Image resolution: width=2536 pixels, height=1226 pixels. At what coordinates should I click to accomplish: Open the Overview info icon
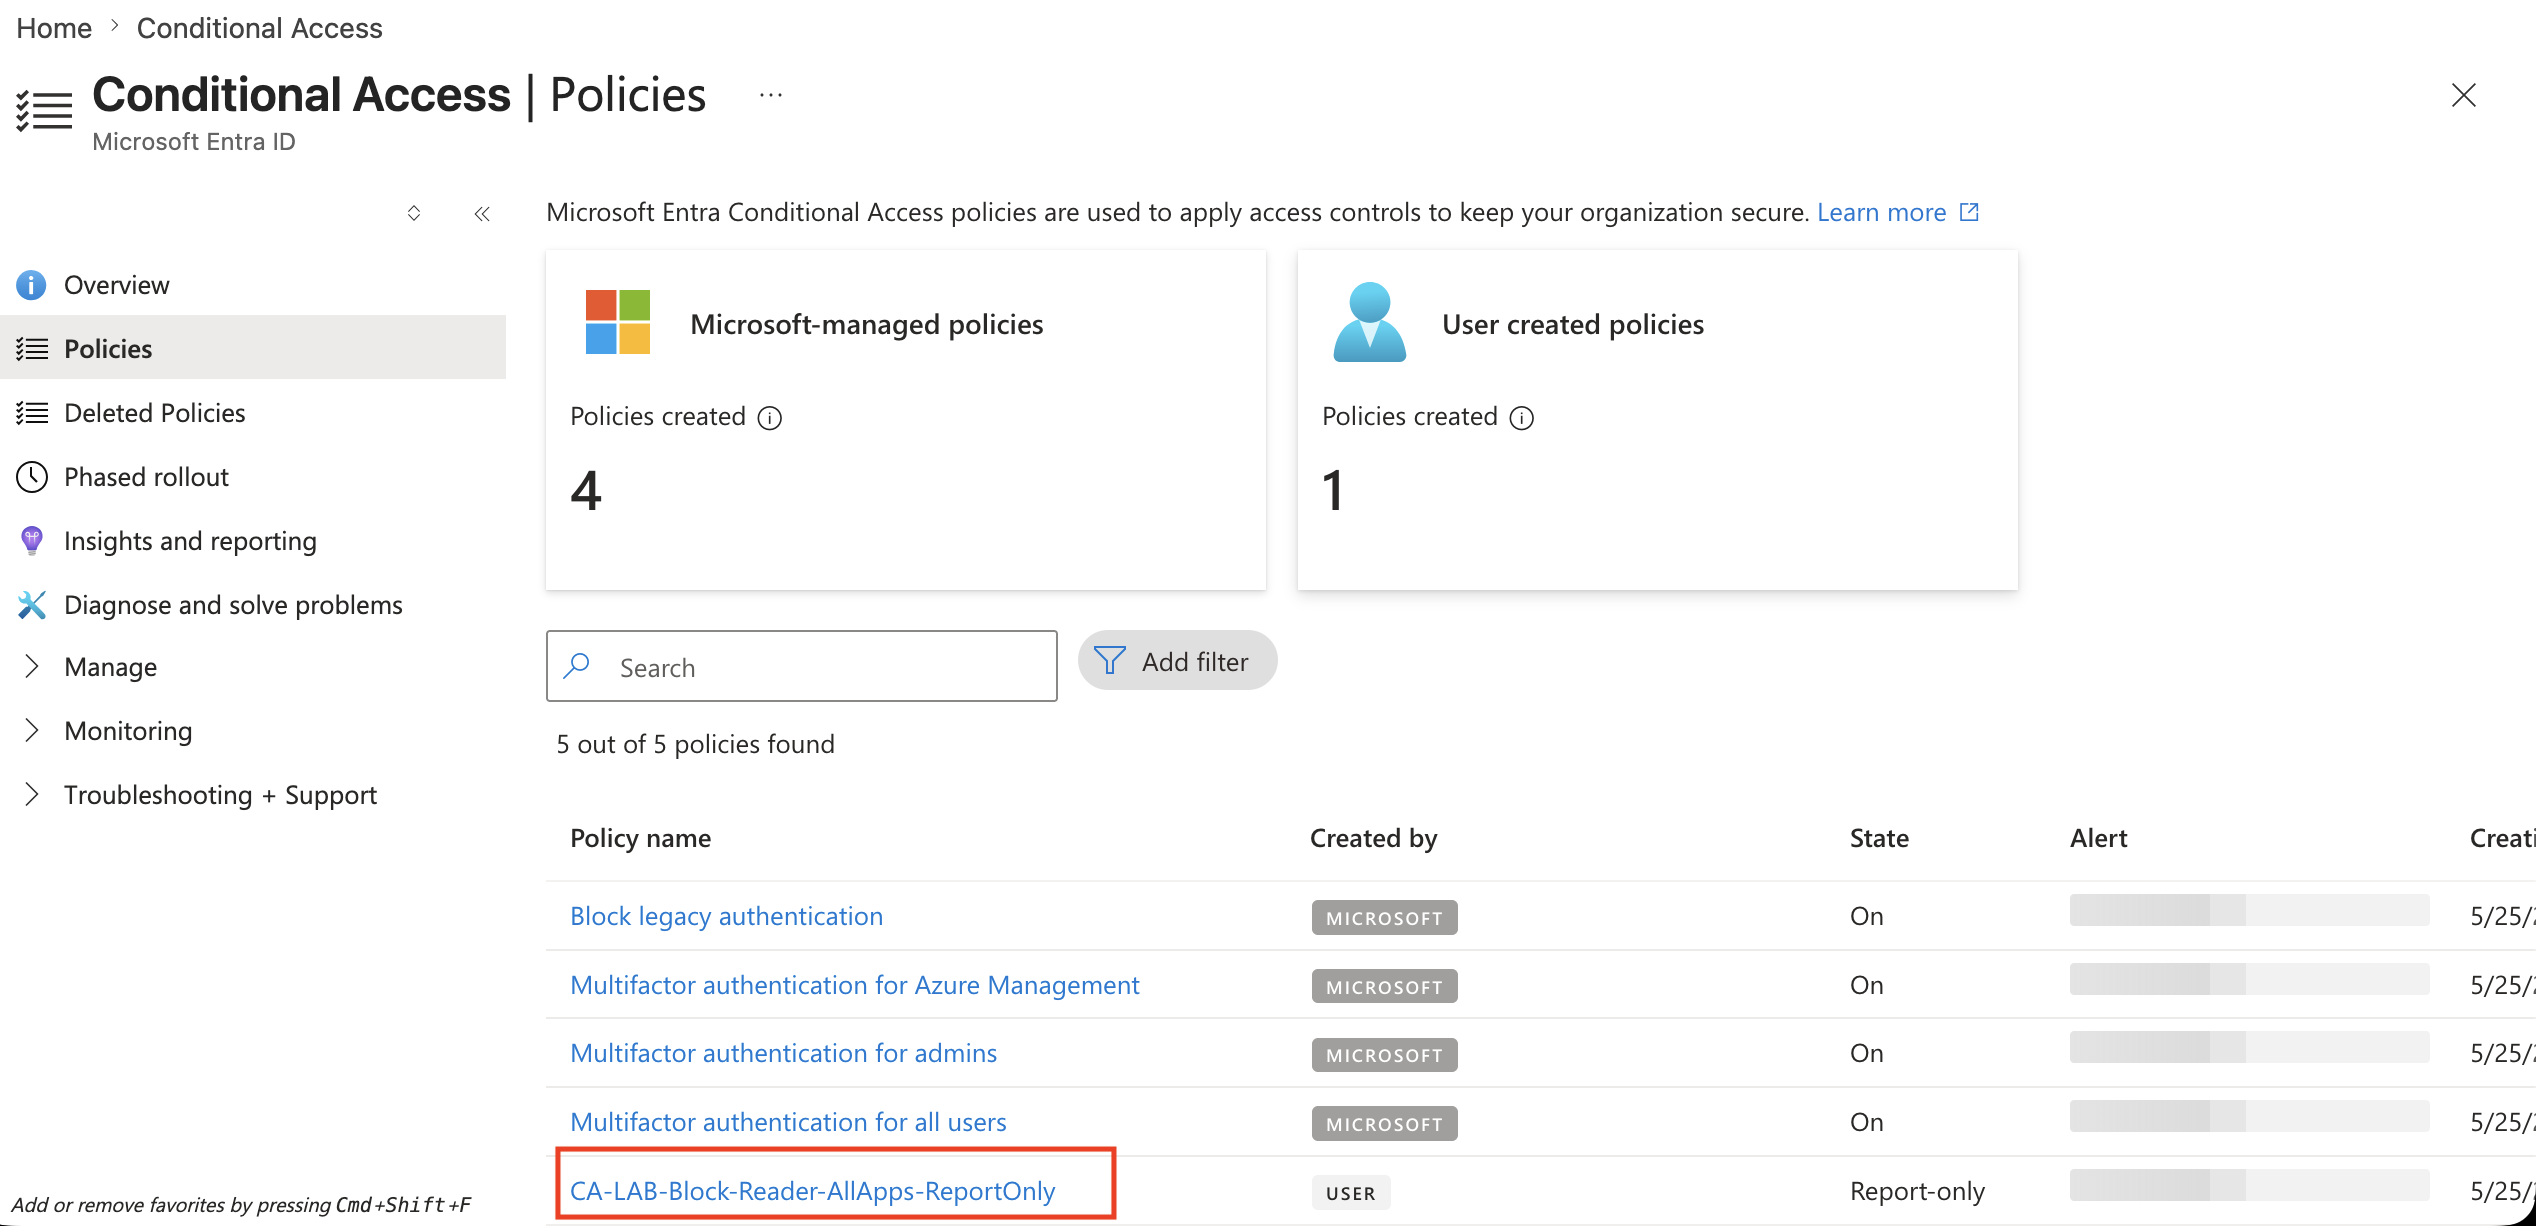pos(31,285)
